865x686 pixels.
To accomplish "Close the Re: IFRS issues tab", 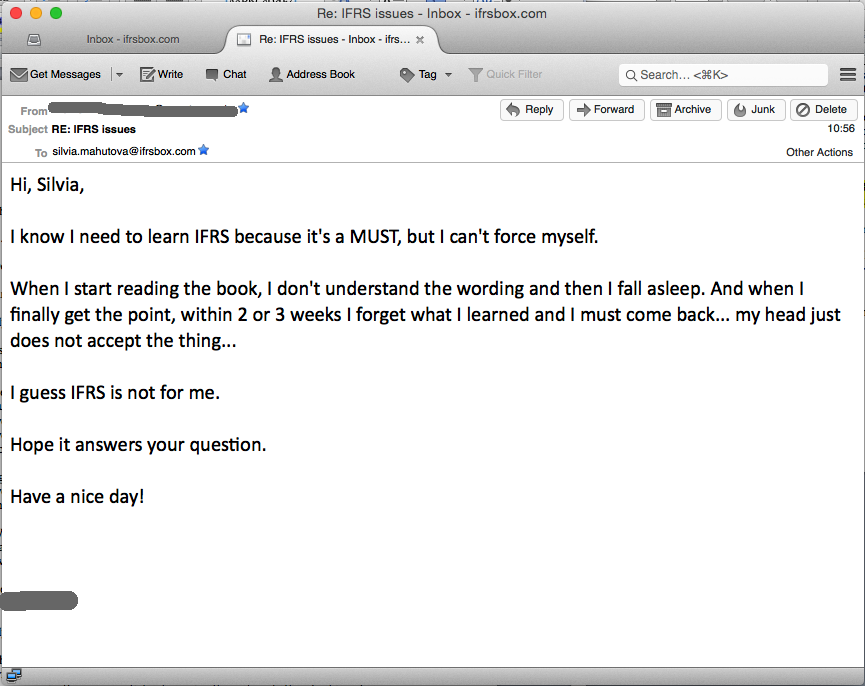I will click(x=420, y=40).
